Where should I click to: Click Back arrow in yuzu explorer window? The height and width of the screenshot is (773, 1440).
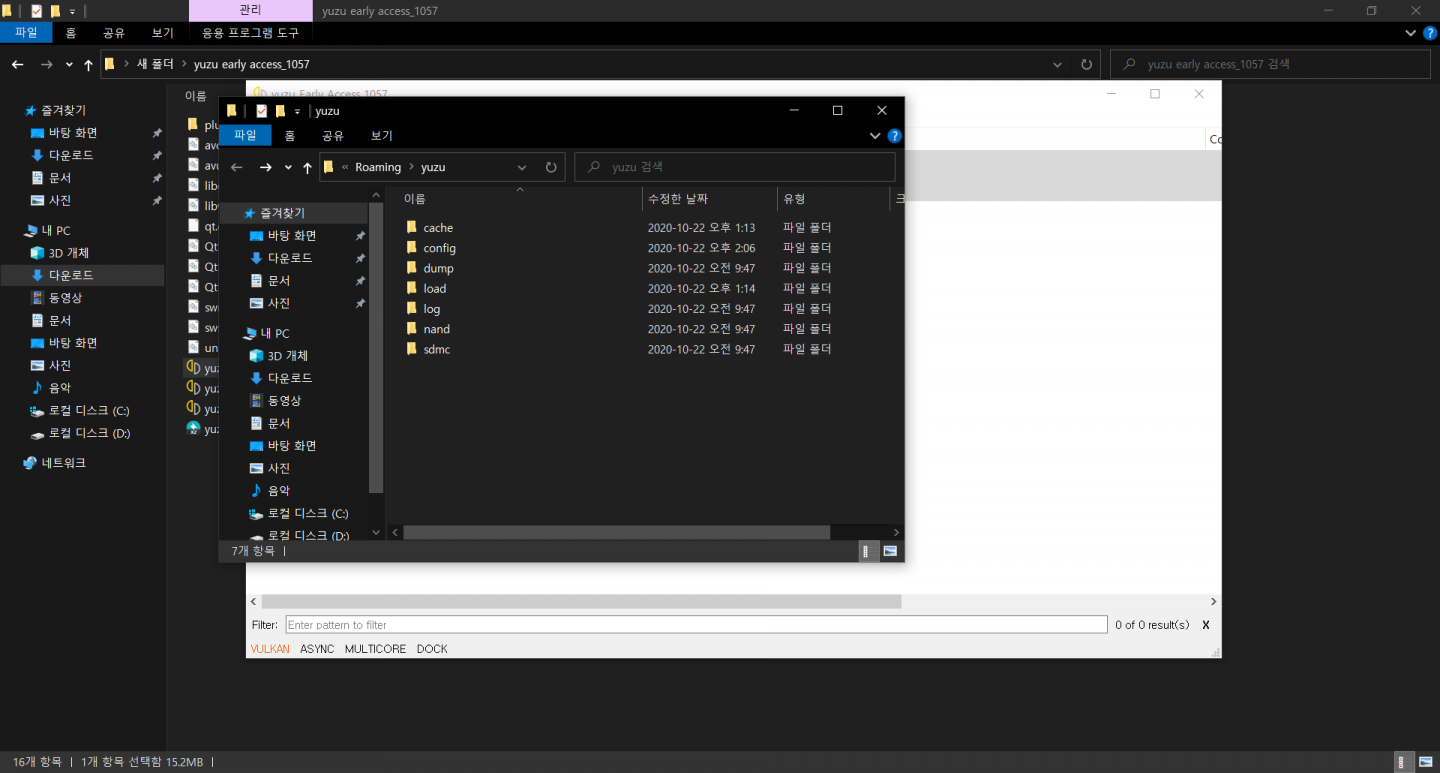(237, 167)
